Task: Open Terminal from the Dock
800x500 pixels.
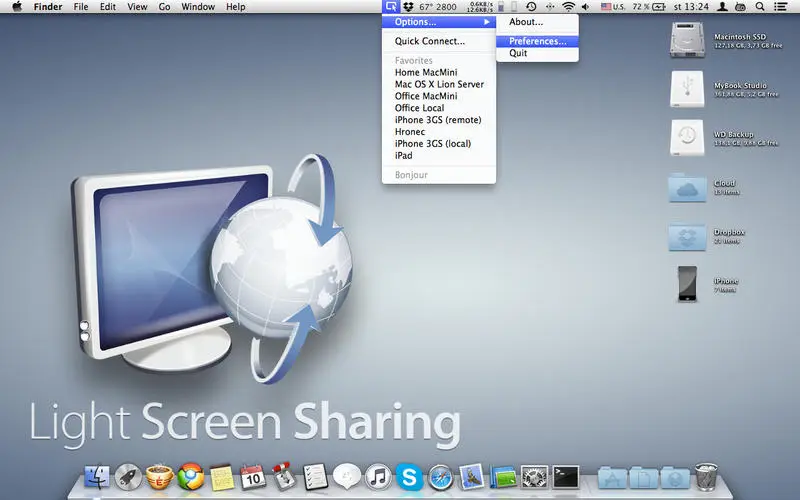Action: 566,477
